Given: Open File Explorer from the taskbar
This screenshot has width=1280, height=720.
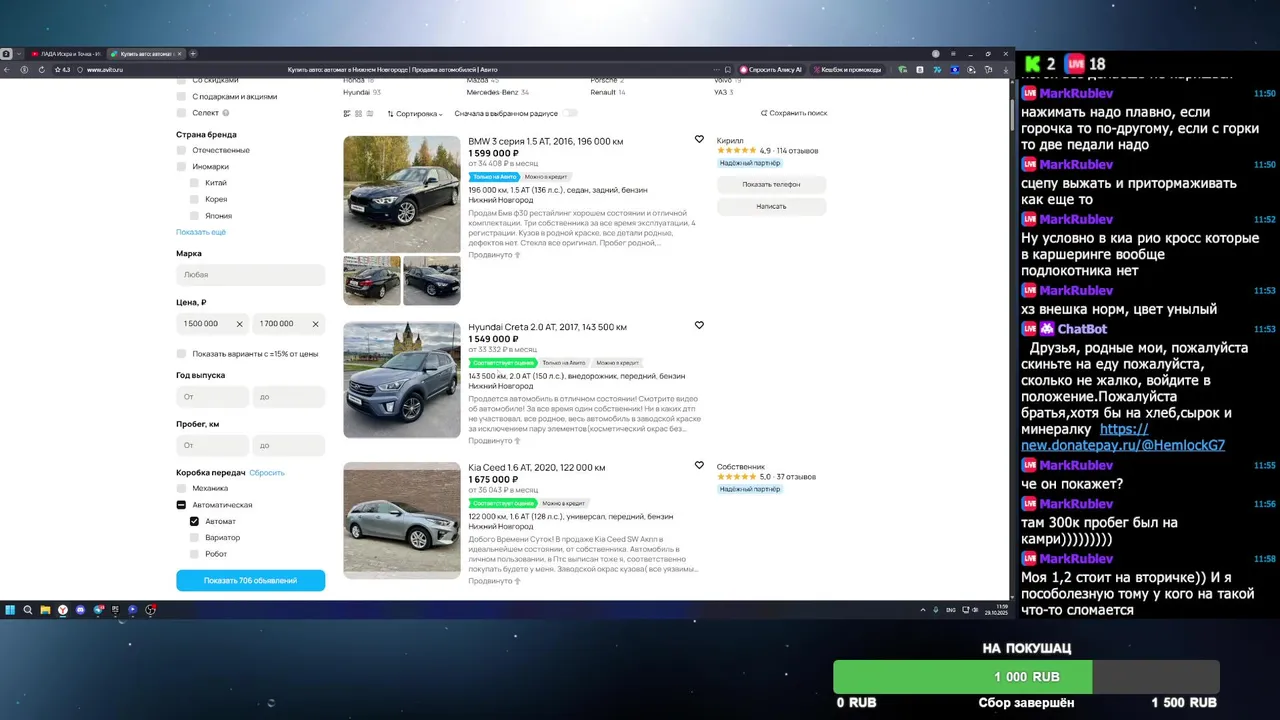Looking at the screenshot, I should tap(45, 610).
